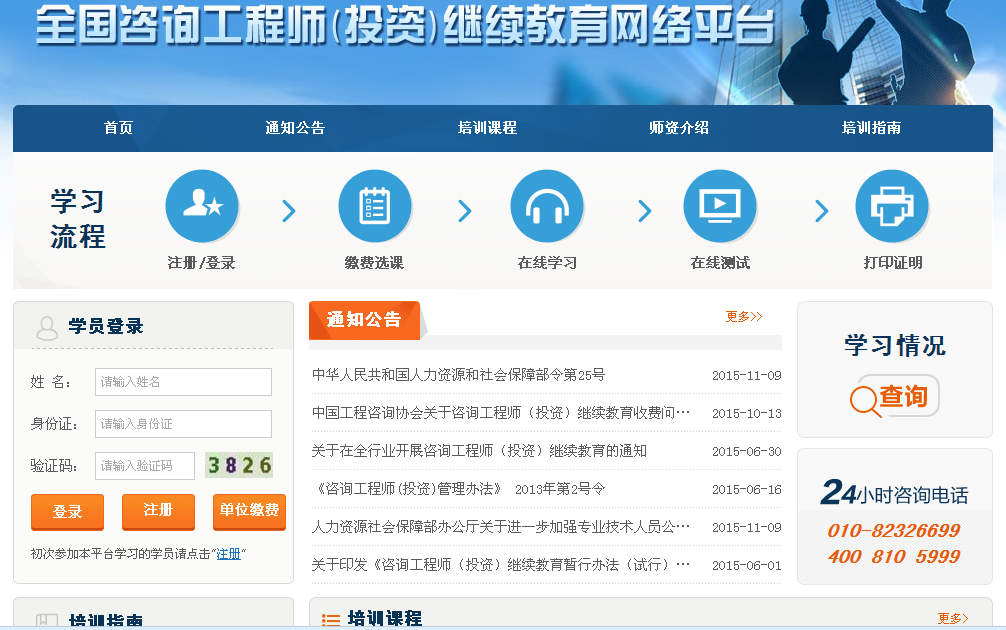
Task: Open the 培训课程 navigation menu item
Action: click(487, 128)
